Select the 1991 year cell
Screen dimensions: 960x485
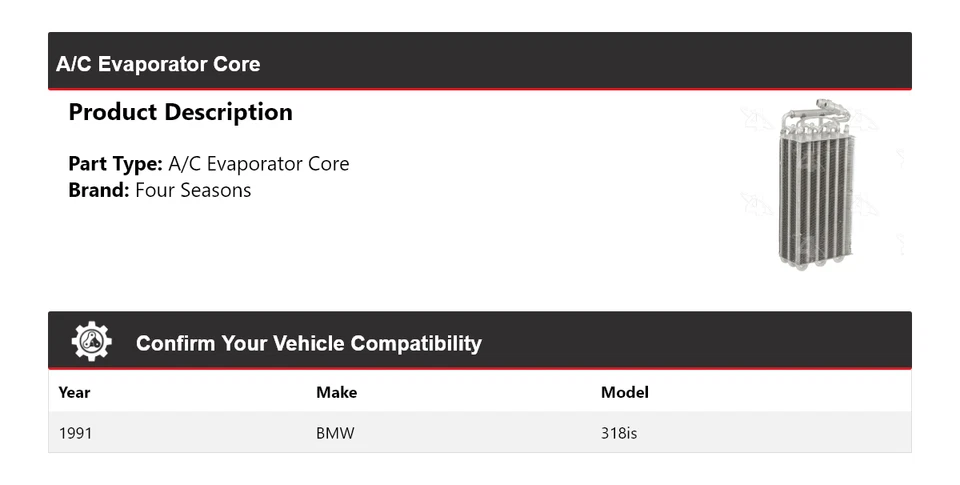(x=75, y=434)
